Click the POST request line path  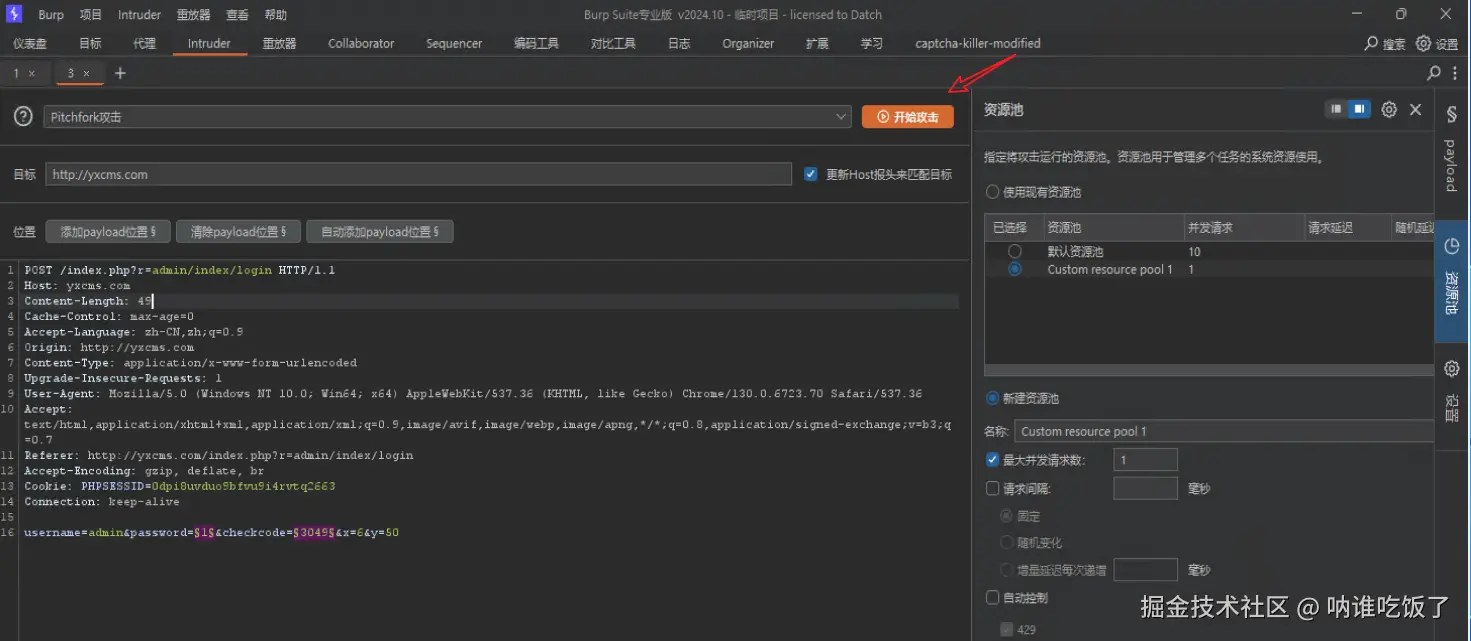coord(165,270)
